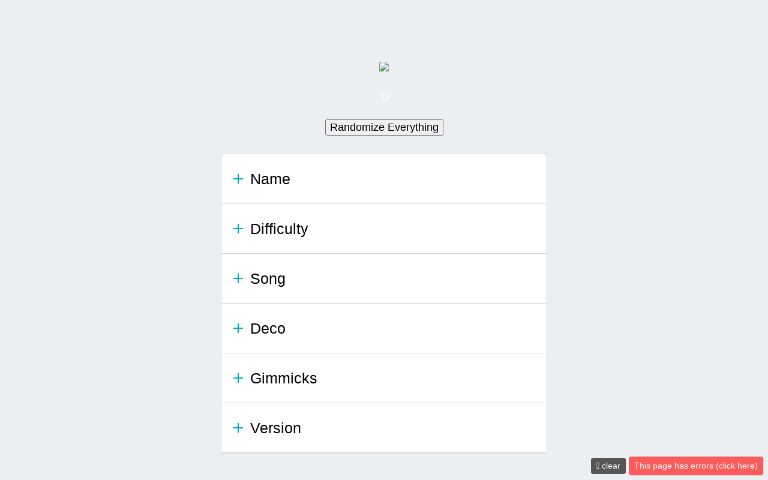The height and width of the screenshot is (480, 768).
Task: Toggle the Name accordion header bar
Action: click(x=420, y=179)
